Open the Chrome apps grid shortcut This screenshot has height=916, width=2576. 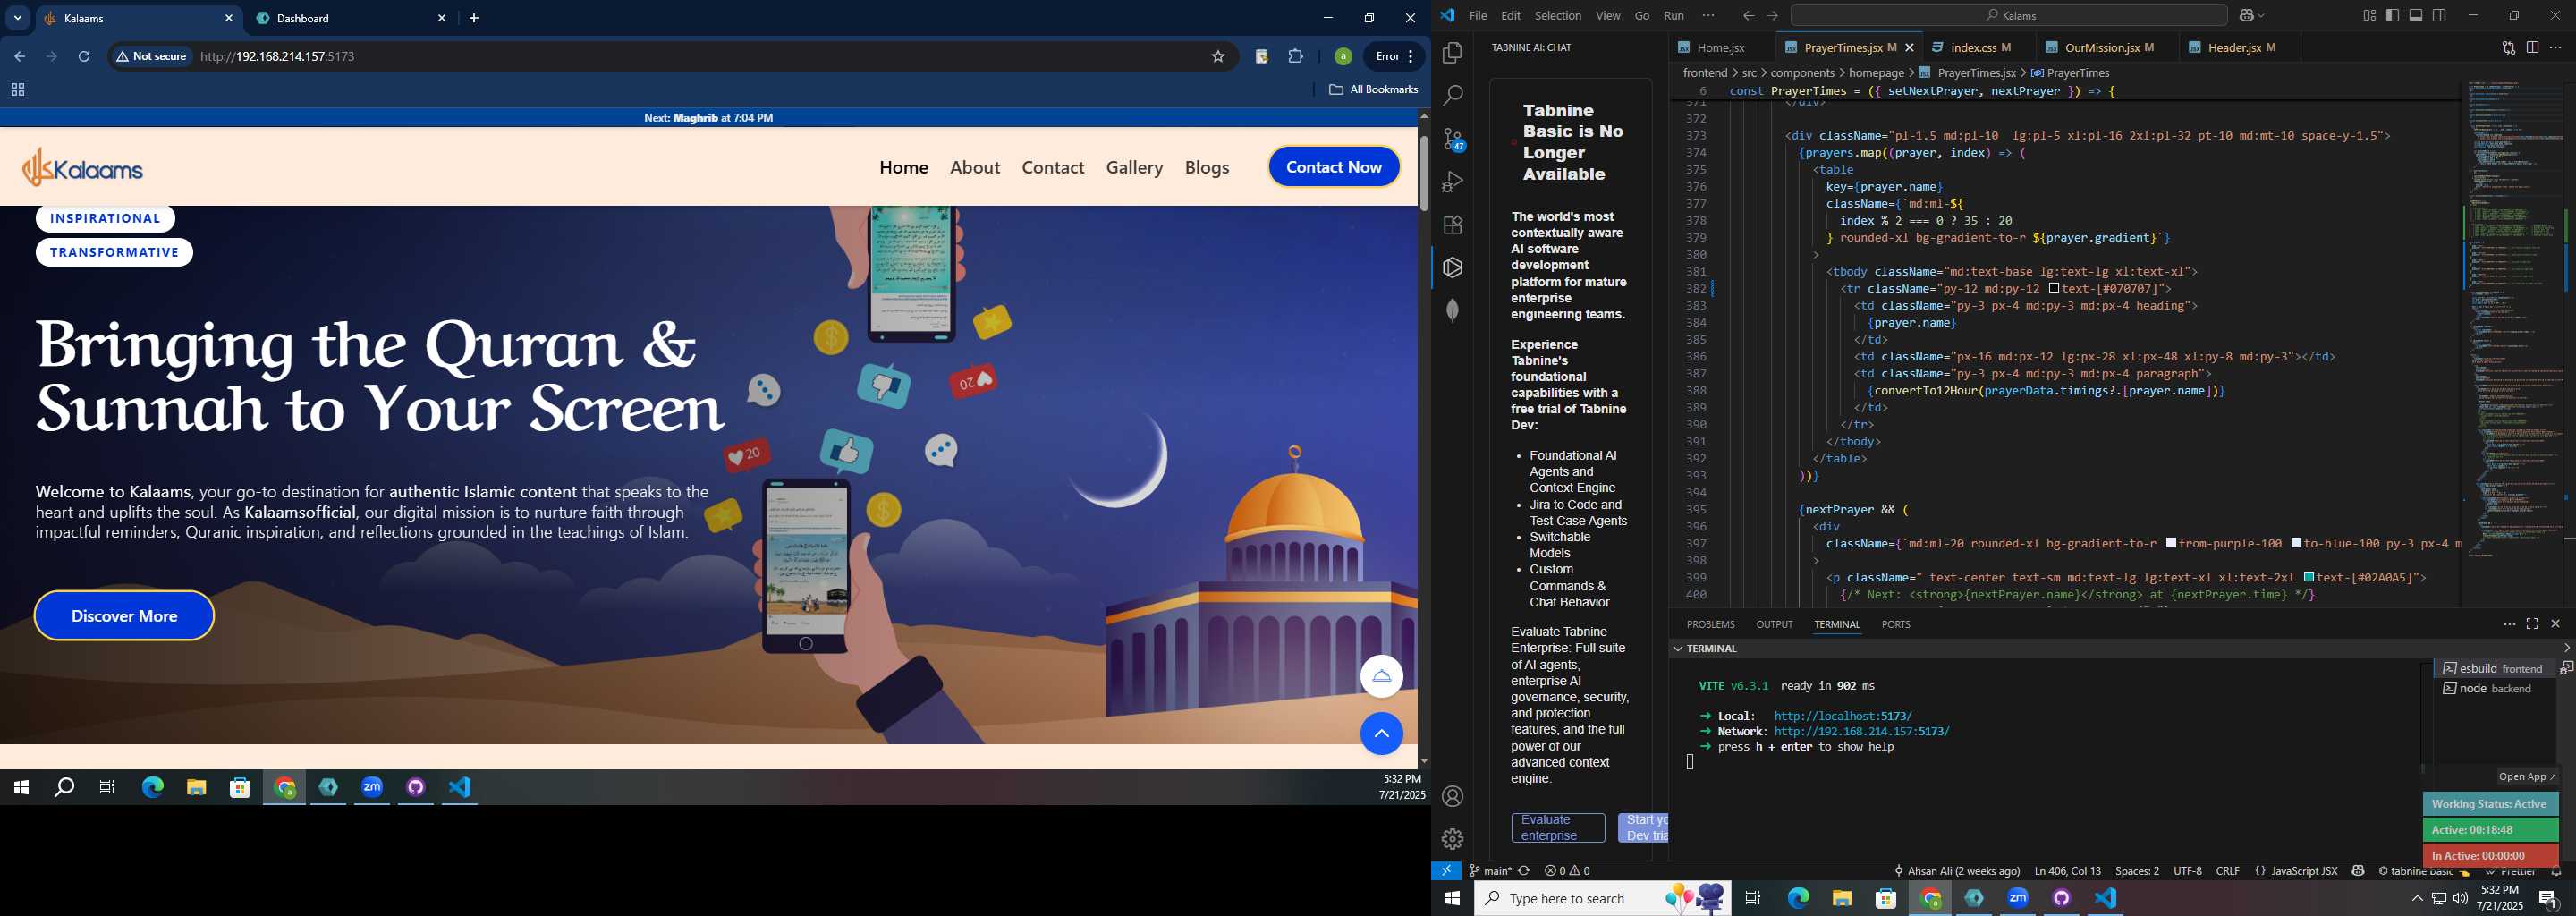pyautogui.click(x=17, y=90)
